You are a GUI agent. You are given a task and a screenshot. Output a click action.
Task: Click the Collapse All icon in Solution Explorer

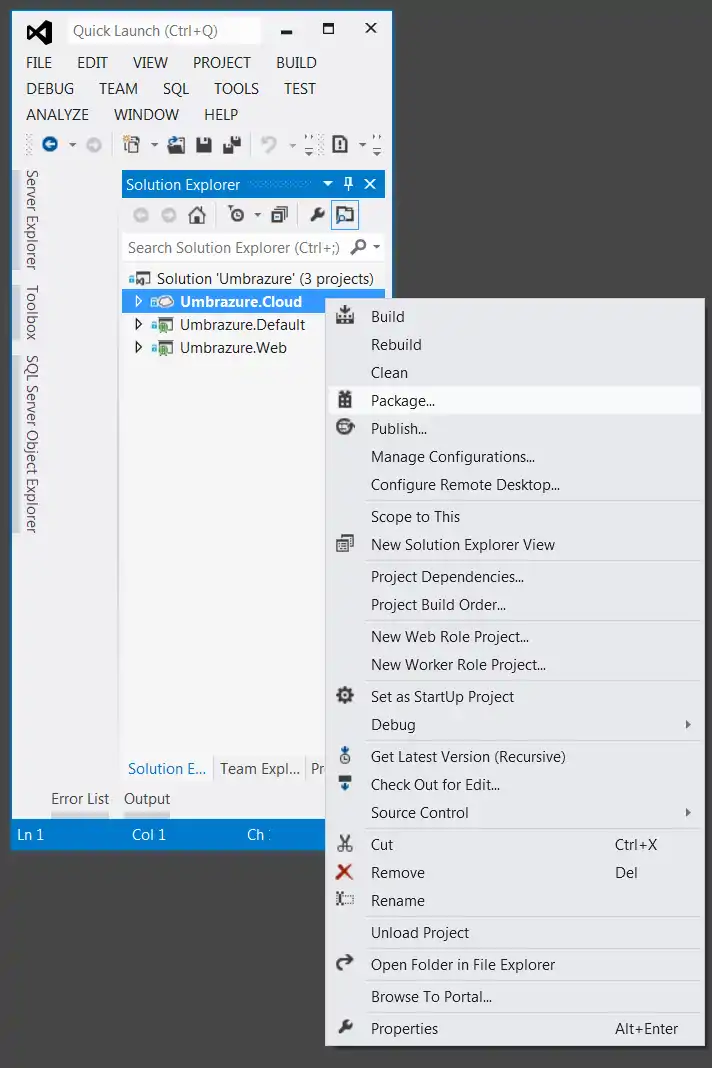pos(279,215)
